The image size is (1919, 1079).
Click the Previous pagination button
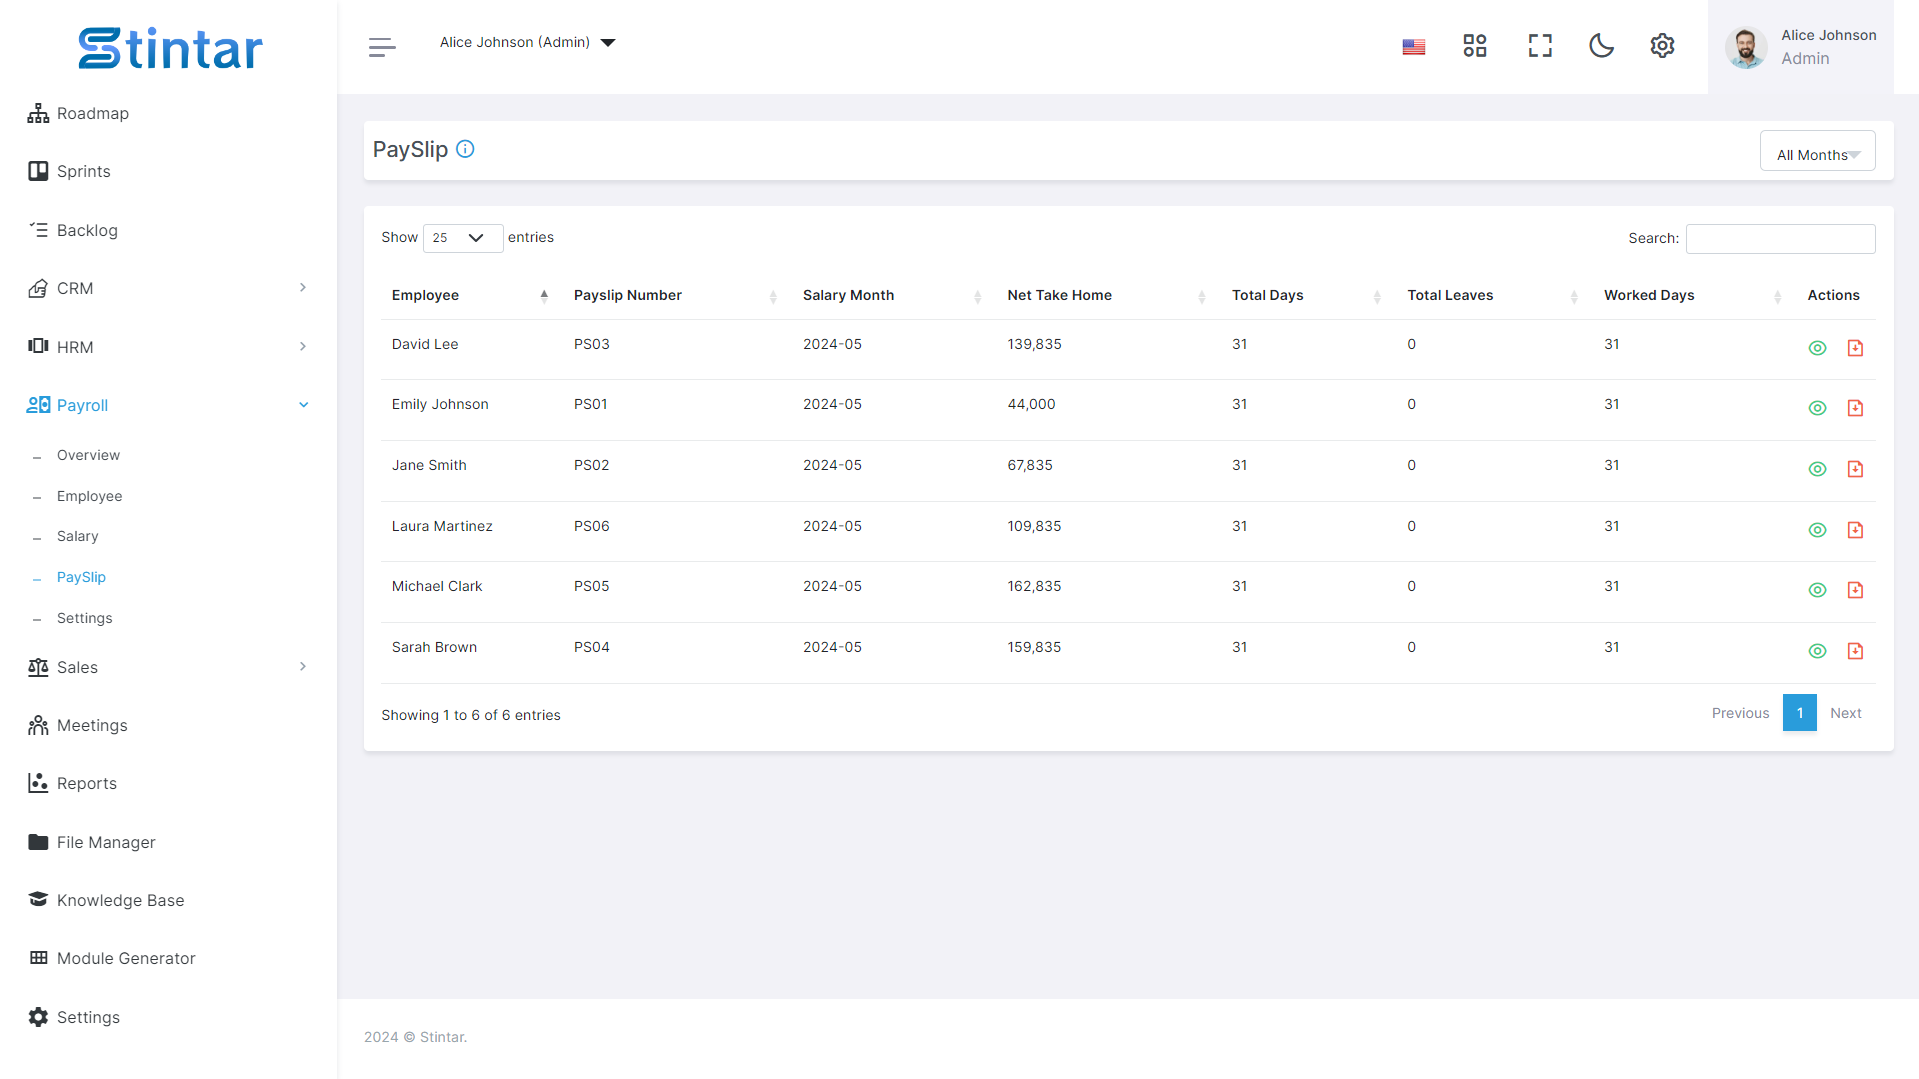pyautogui.click(x=1740, y=713)
